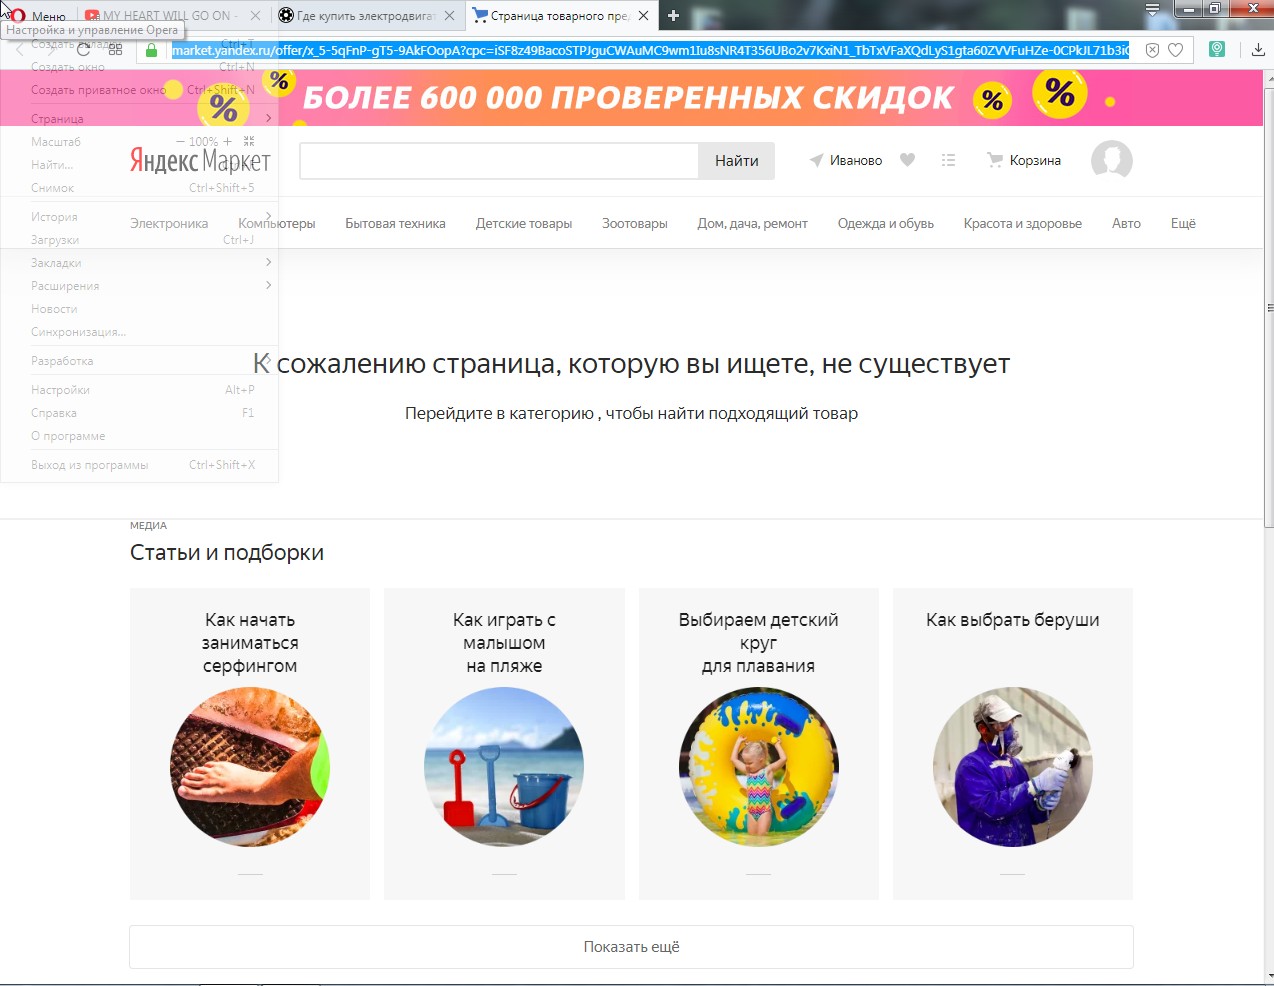Expand the Разработка submenu
Screen dimensions: 1274x986
point(139,361)
